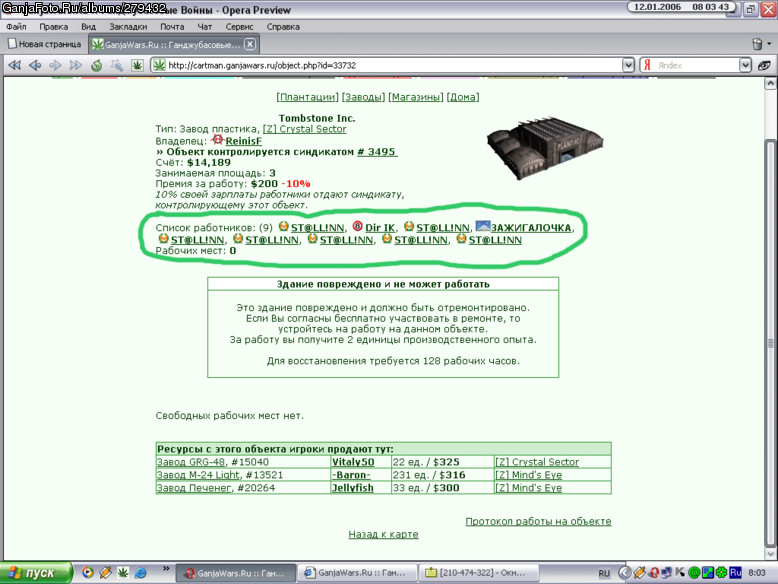Open Завод Печенег link
This screenshot has height=584, width=778.
[x=194, y=488]
